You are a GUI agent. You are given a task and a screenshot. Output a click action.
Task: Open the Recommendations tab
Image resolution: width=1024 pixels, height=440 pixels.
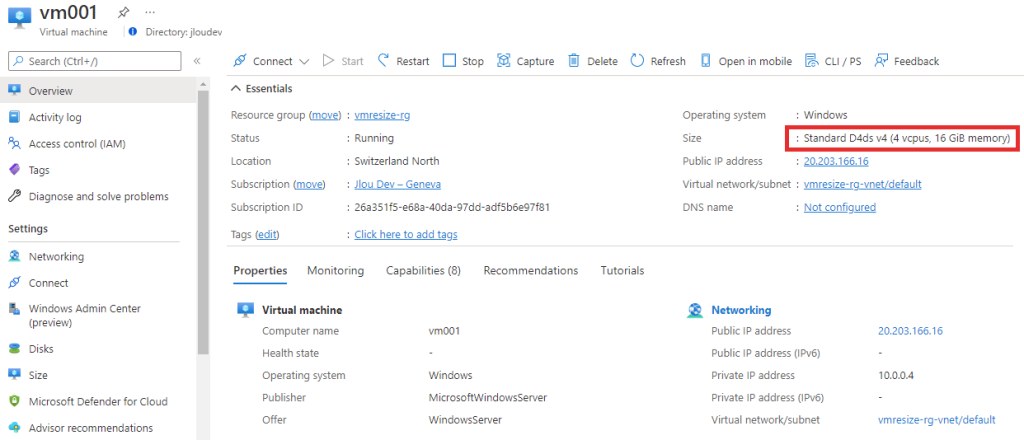pos(530,270)
